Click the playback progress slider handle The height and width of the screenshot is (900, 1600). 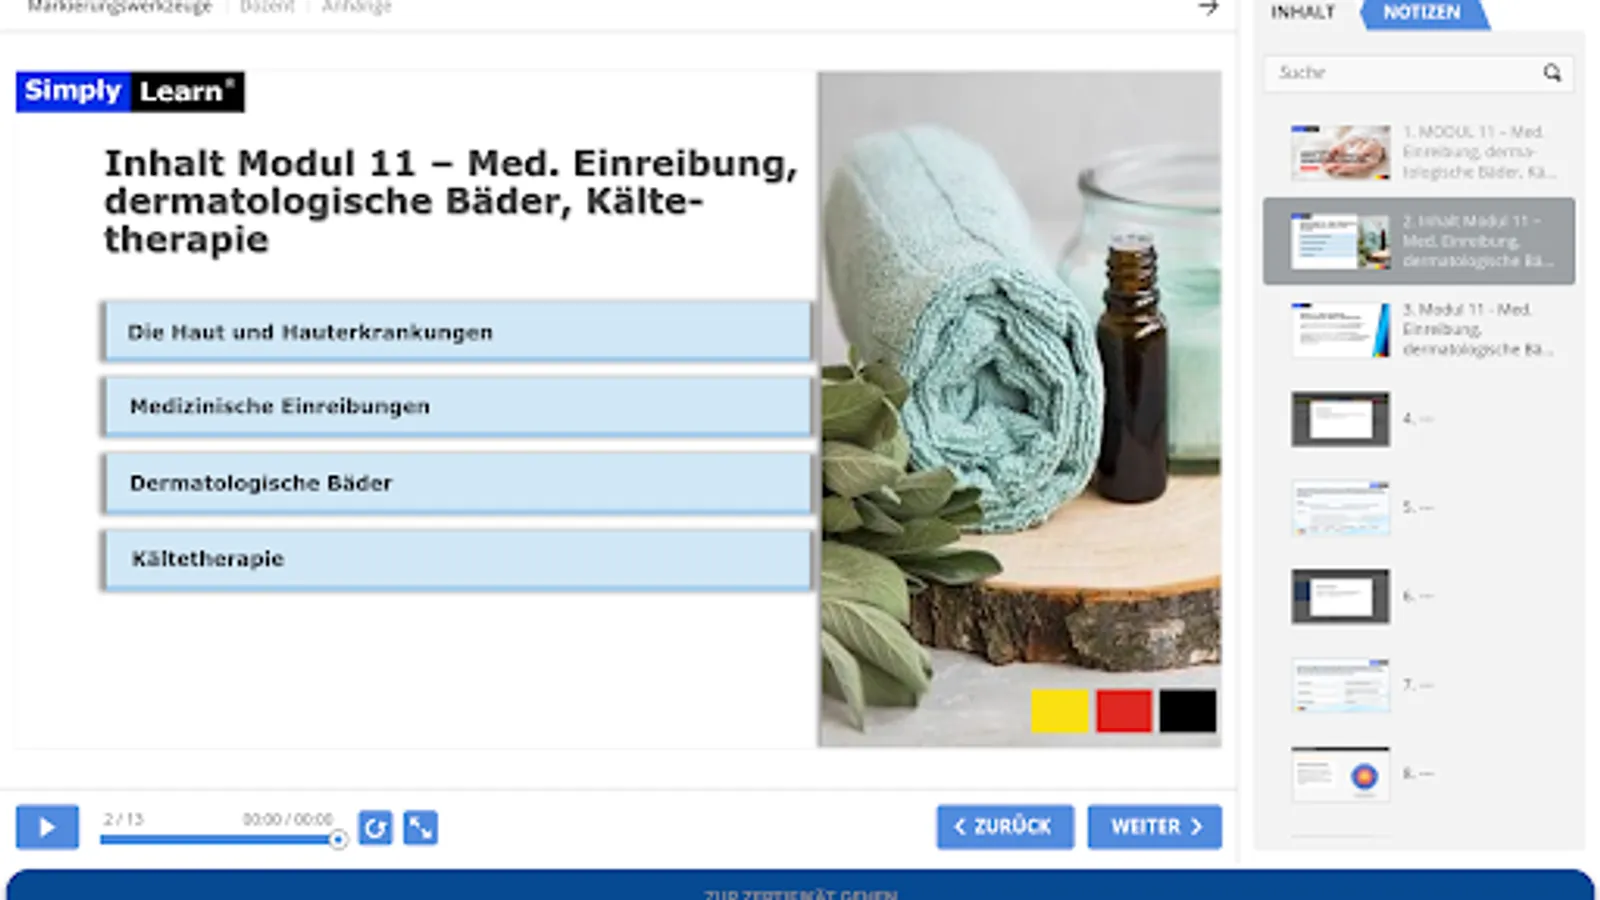pyautogui.click(x=338, y=840)
